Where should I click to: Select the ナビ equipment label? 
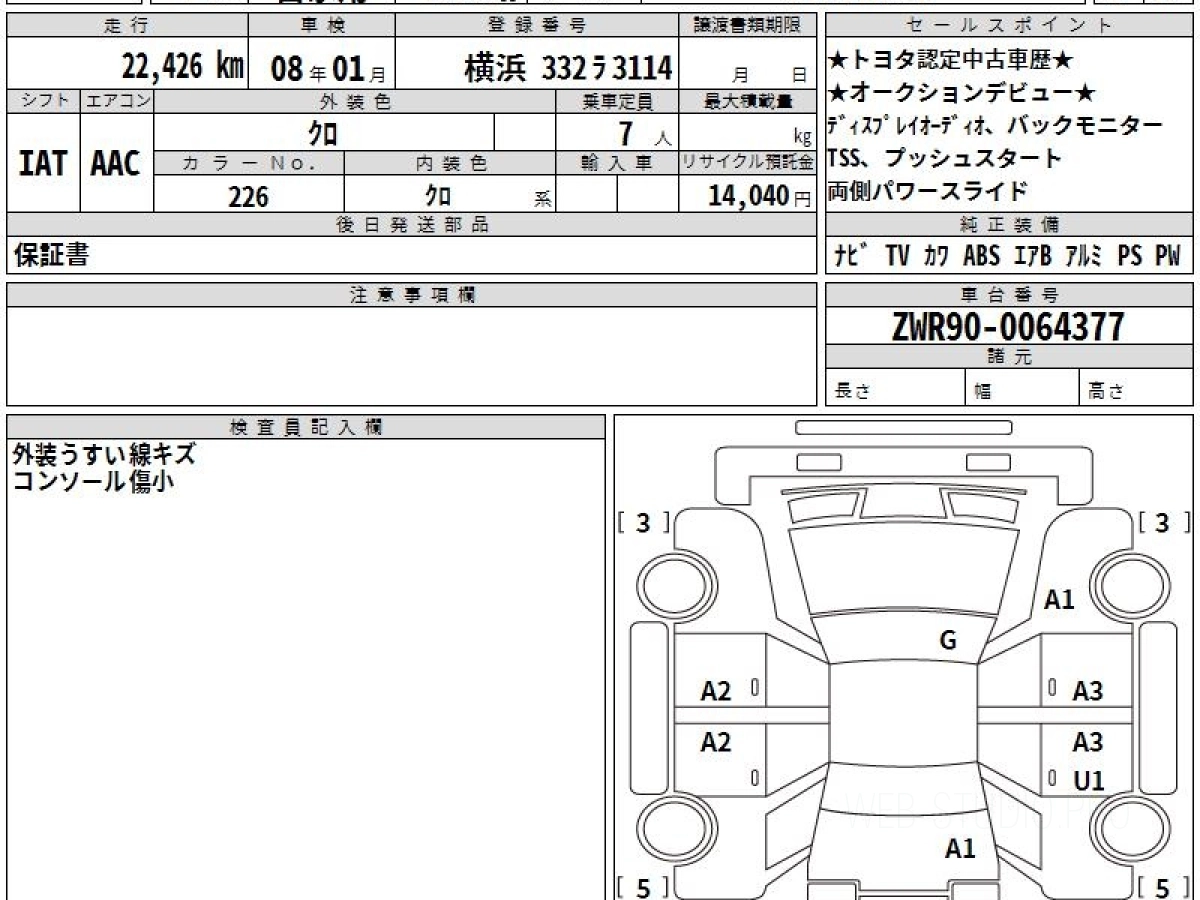[x=850, y=256]
